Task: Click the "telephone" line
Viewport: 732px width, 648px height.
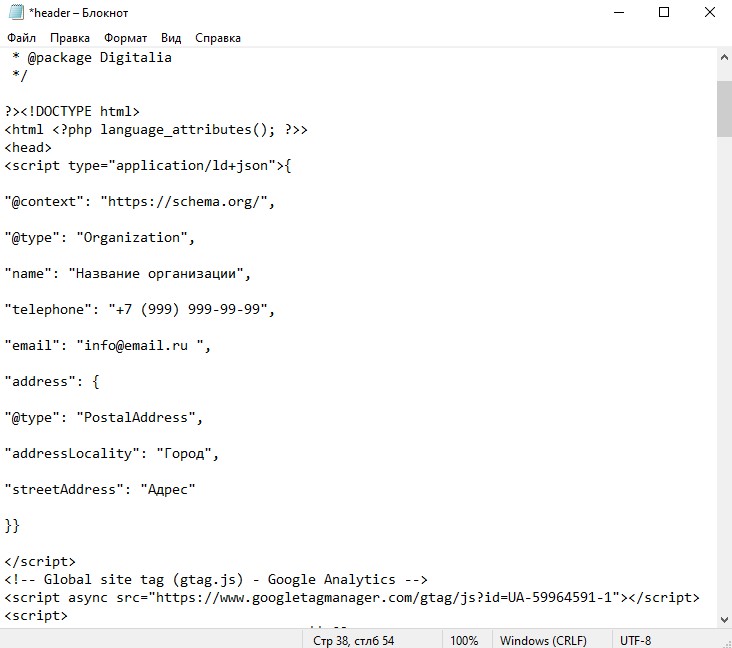Action: click(x=140, y=310)
